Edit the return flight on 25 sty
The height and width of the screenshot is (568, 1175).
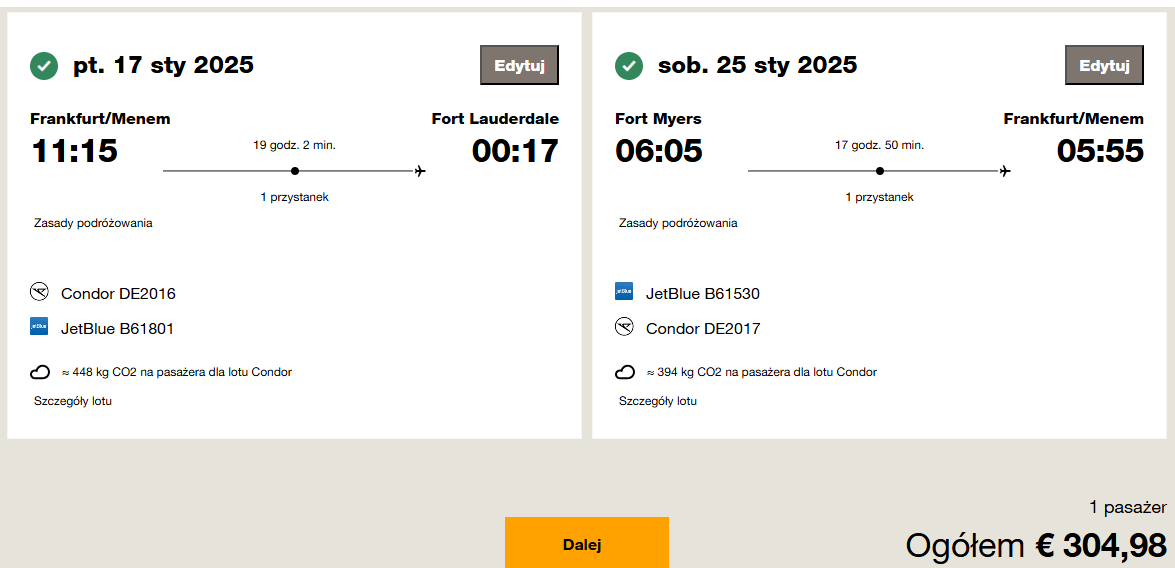point(1105,65)
